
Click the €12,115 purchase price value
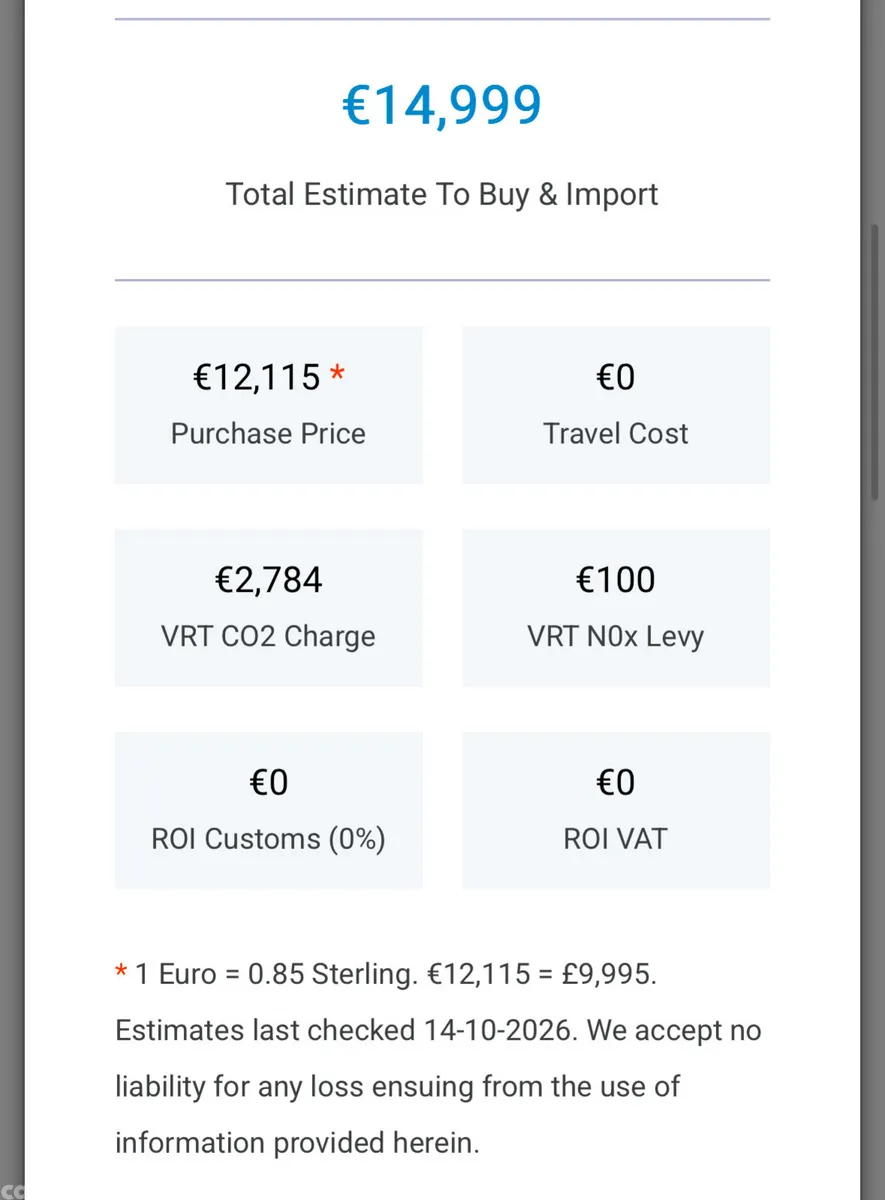(x=257, y=377)
